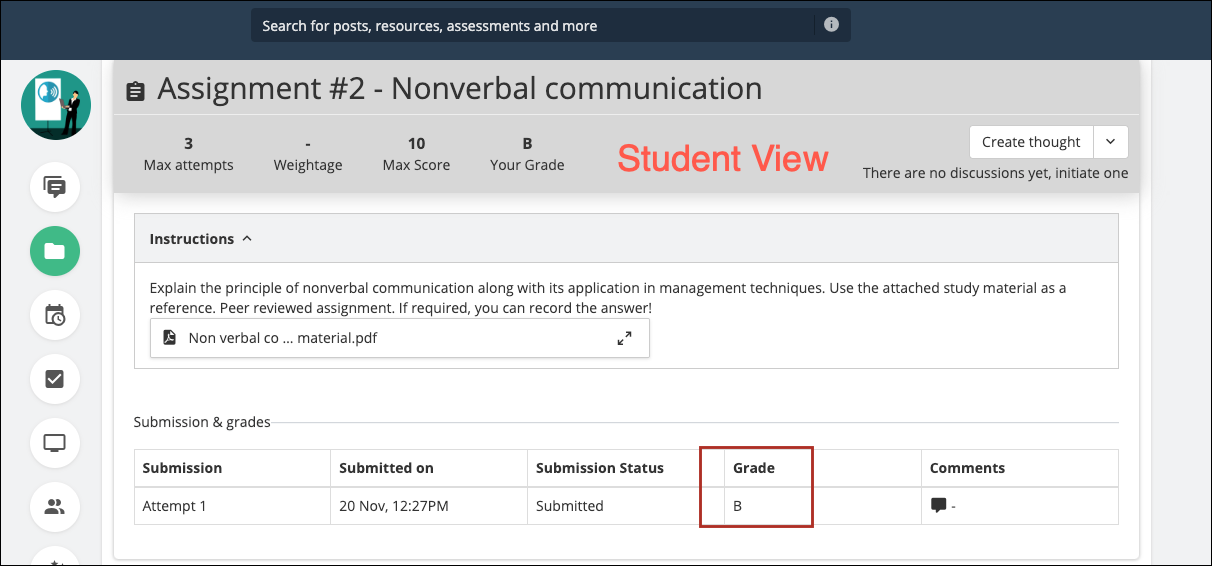The image size is (1212, 566).
Task: Select the Attempt 1 submission row
Action: [x=175, y=506]
